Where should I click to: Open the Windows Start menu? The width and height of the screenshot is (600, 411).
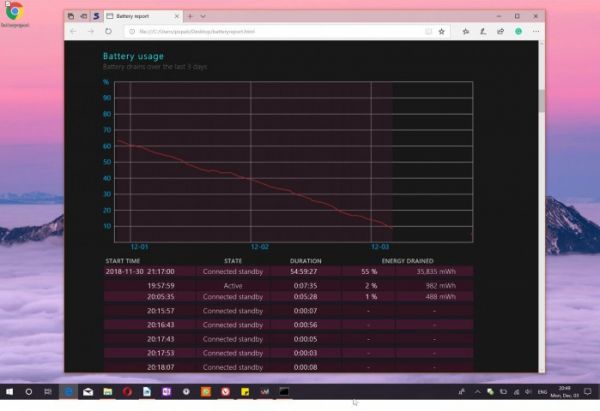10,392
